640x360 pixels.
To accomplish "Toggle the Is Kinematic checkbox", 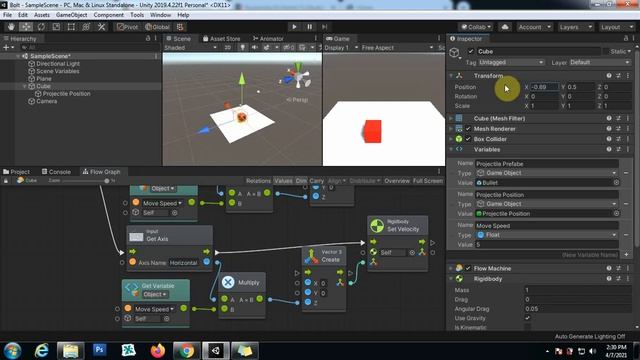I will (527, 327).
